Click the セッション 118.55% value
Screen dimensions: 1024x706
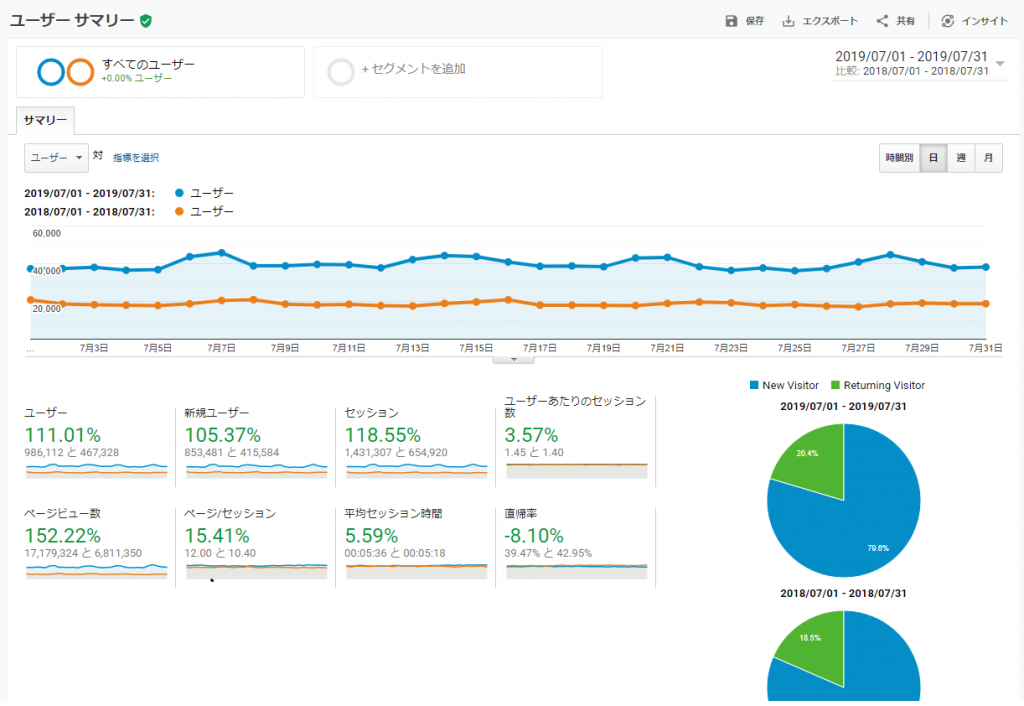point(383,436)
